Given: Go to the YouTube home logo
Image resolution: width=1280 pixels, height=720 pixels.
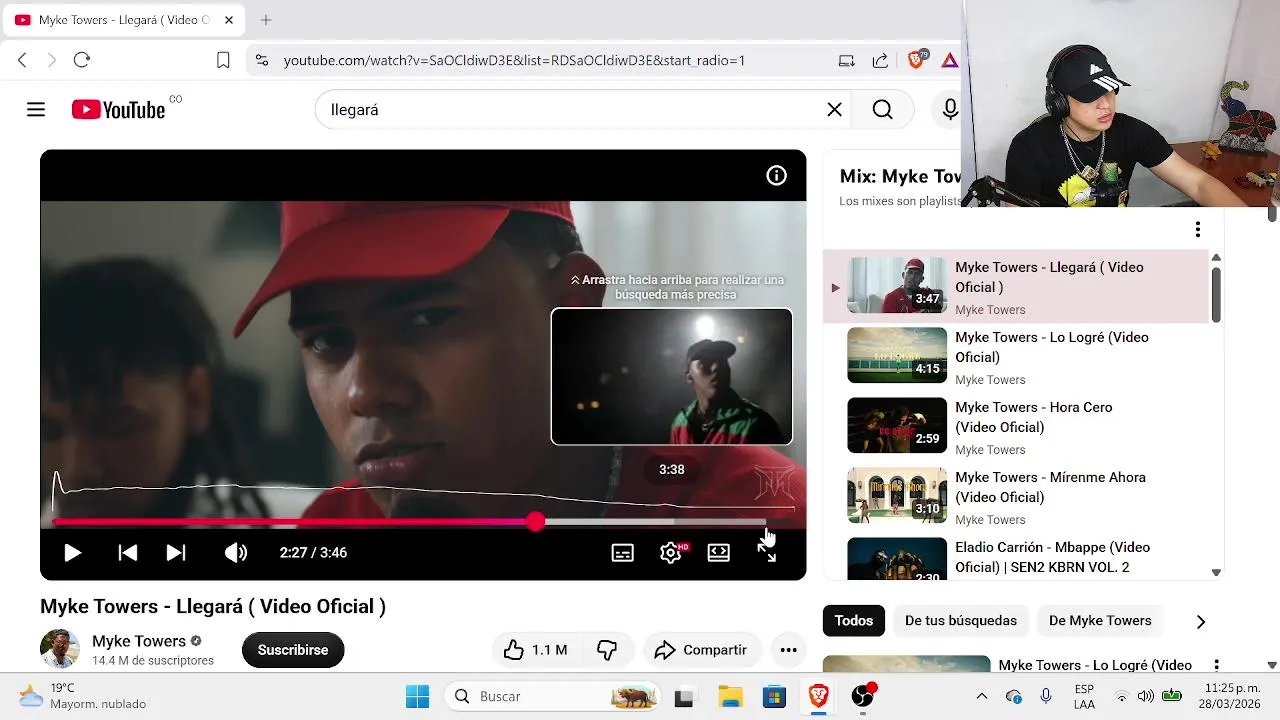Looking at the screenshot, I should (x=118, y=110).
